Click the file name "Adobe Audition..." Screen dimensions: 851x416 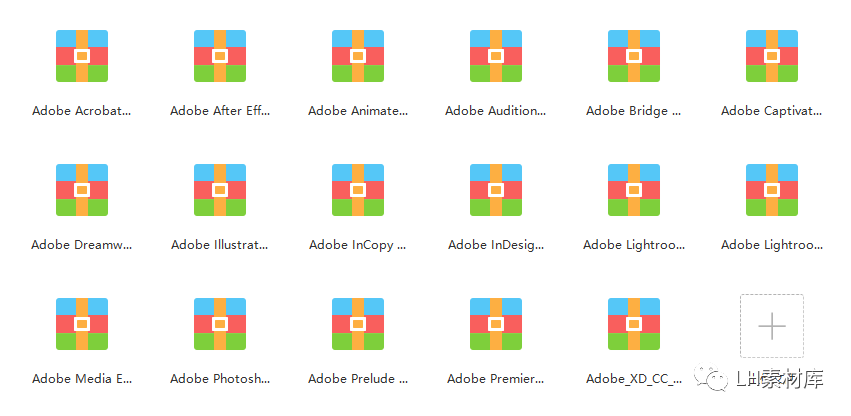tap(496, 111)
